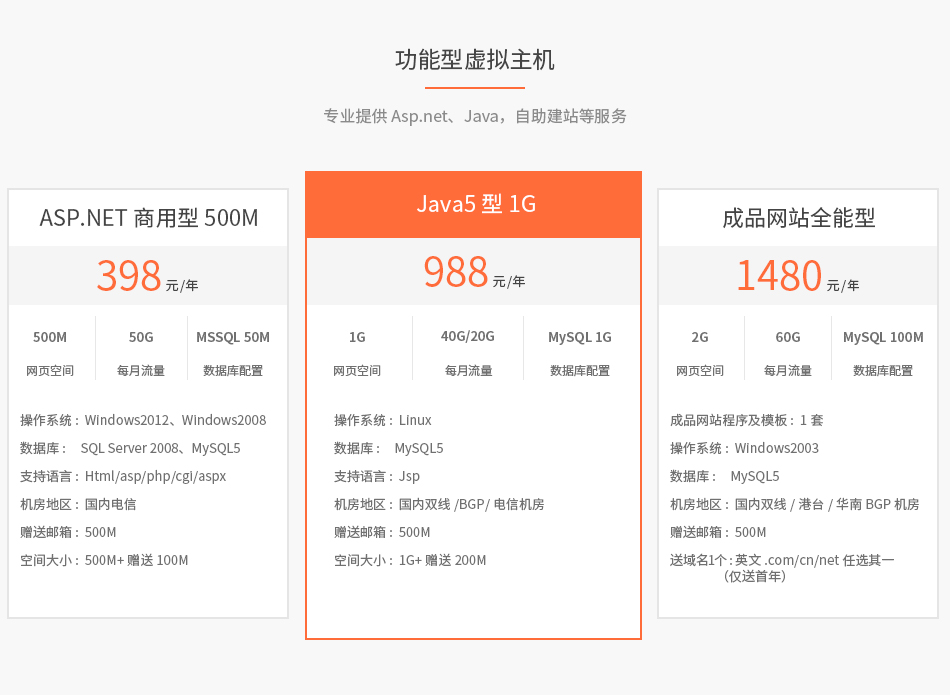
Task: Click 支持语言：Jsp line
Action: point(377,476)
